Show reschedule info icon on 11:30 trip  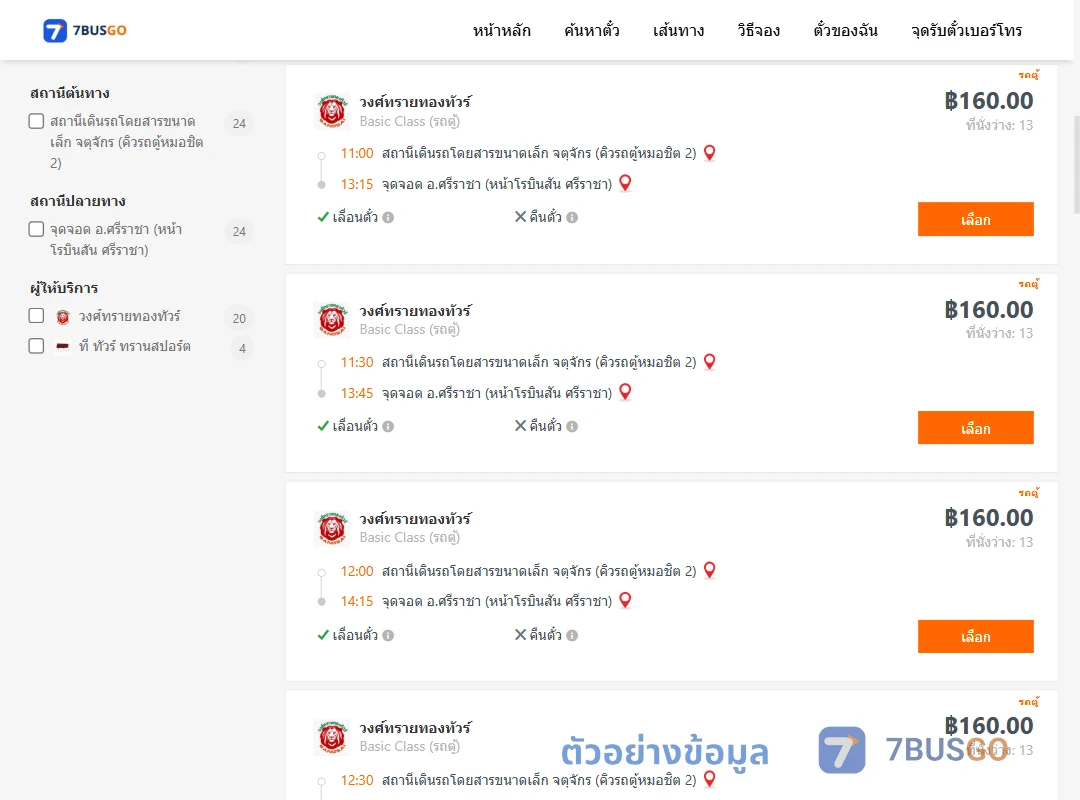point(388,427)
